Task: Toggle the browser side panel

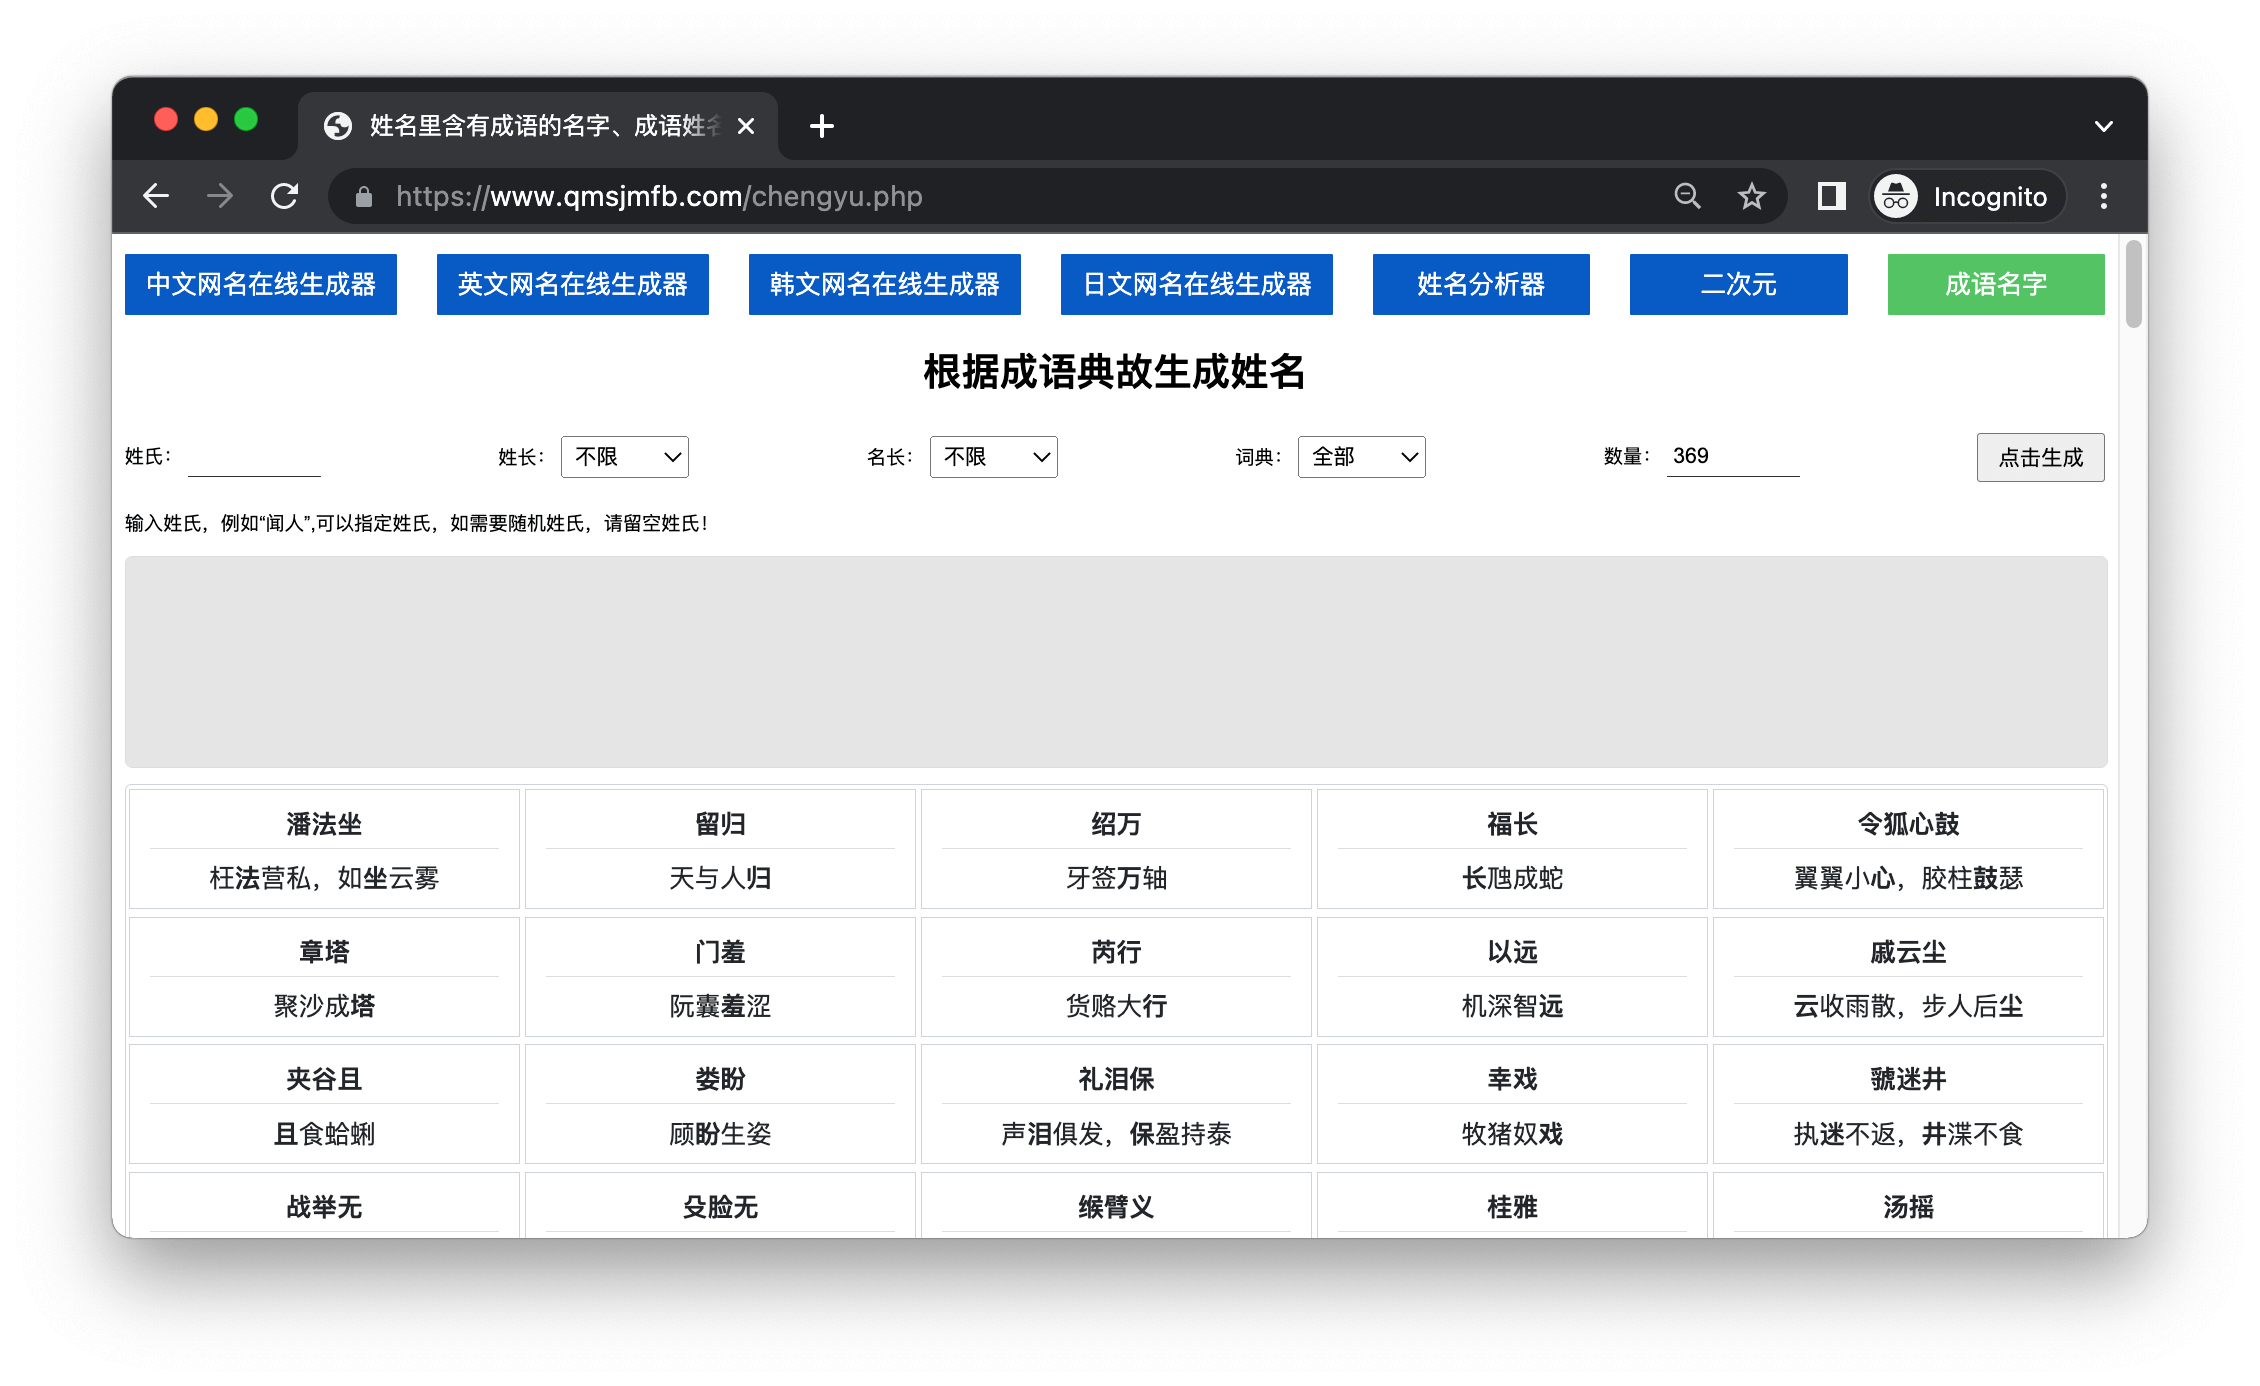Action: click(1831, 196)
